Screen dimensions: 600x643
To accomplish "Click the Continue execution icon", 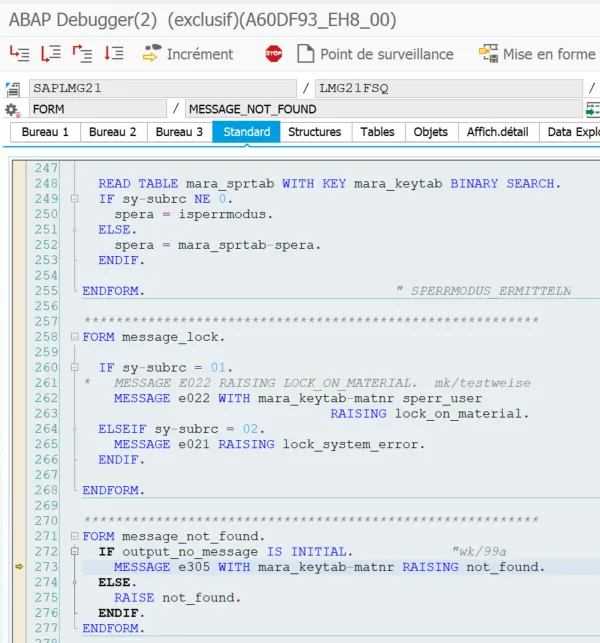I will (114, 54).
